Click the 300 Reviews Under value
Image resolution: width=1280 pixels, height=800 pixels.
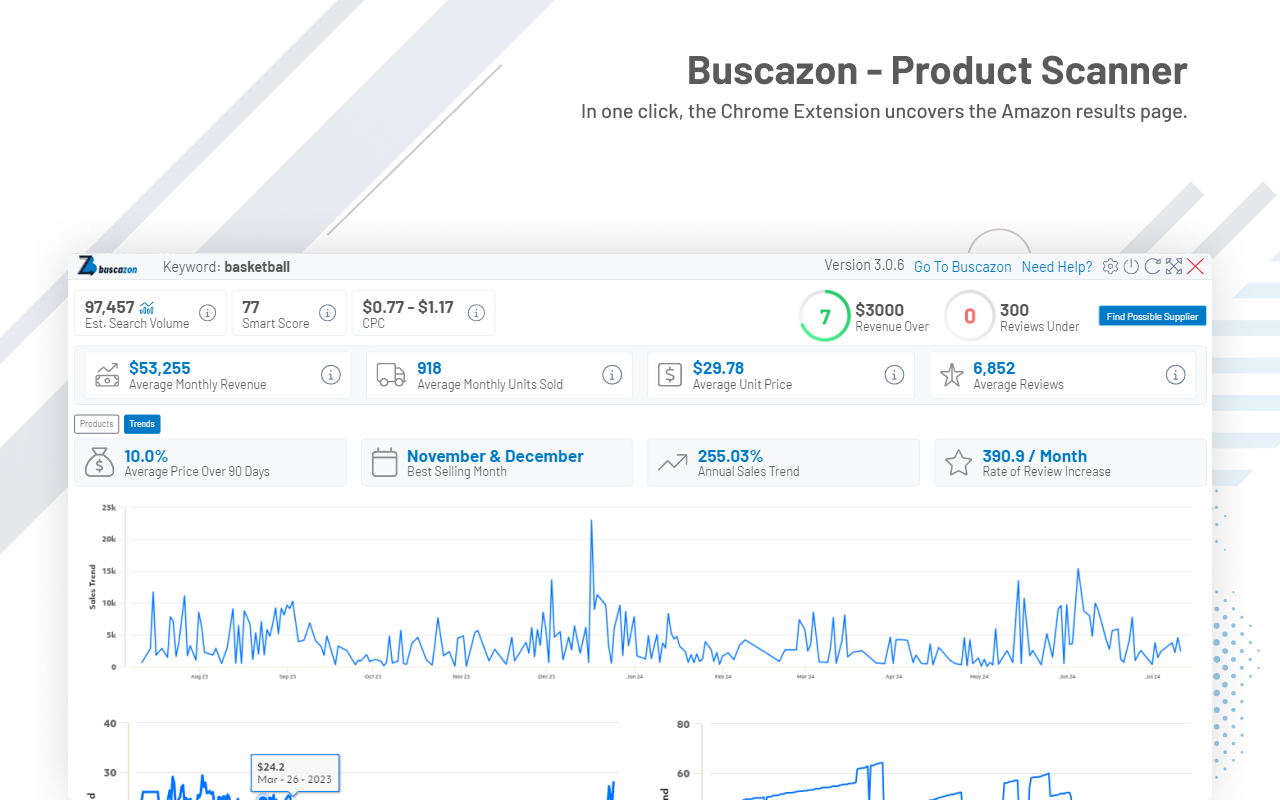[1014, 310]
